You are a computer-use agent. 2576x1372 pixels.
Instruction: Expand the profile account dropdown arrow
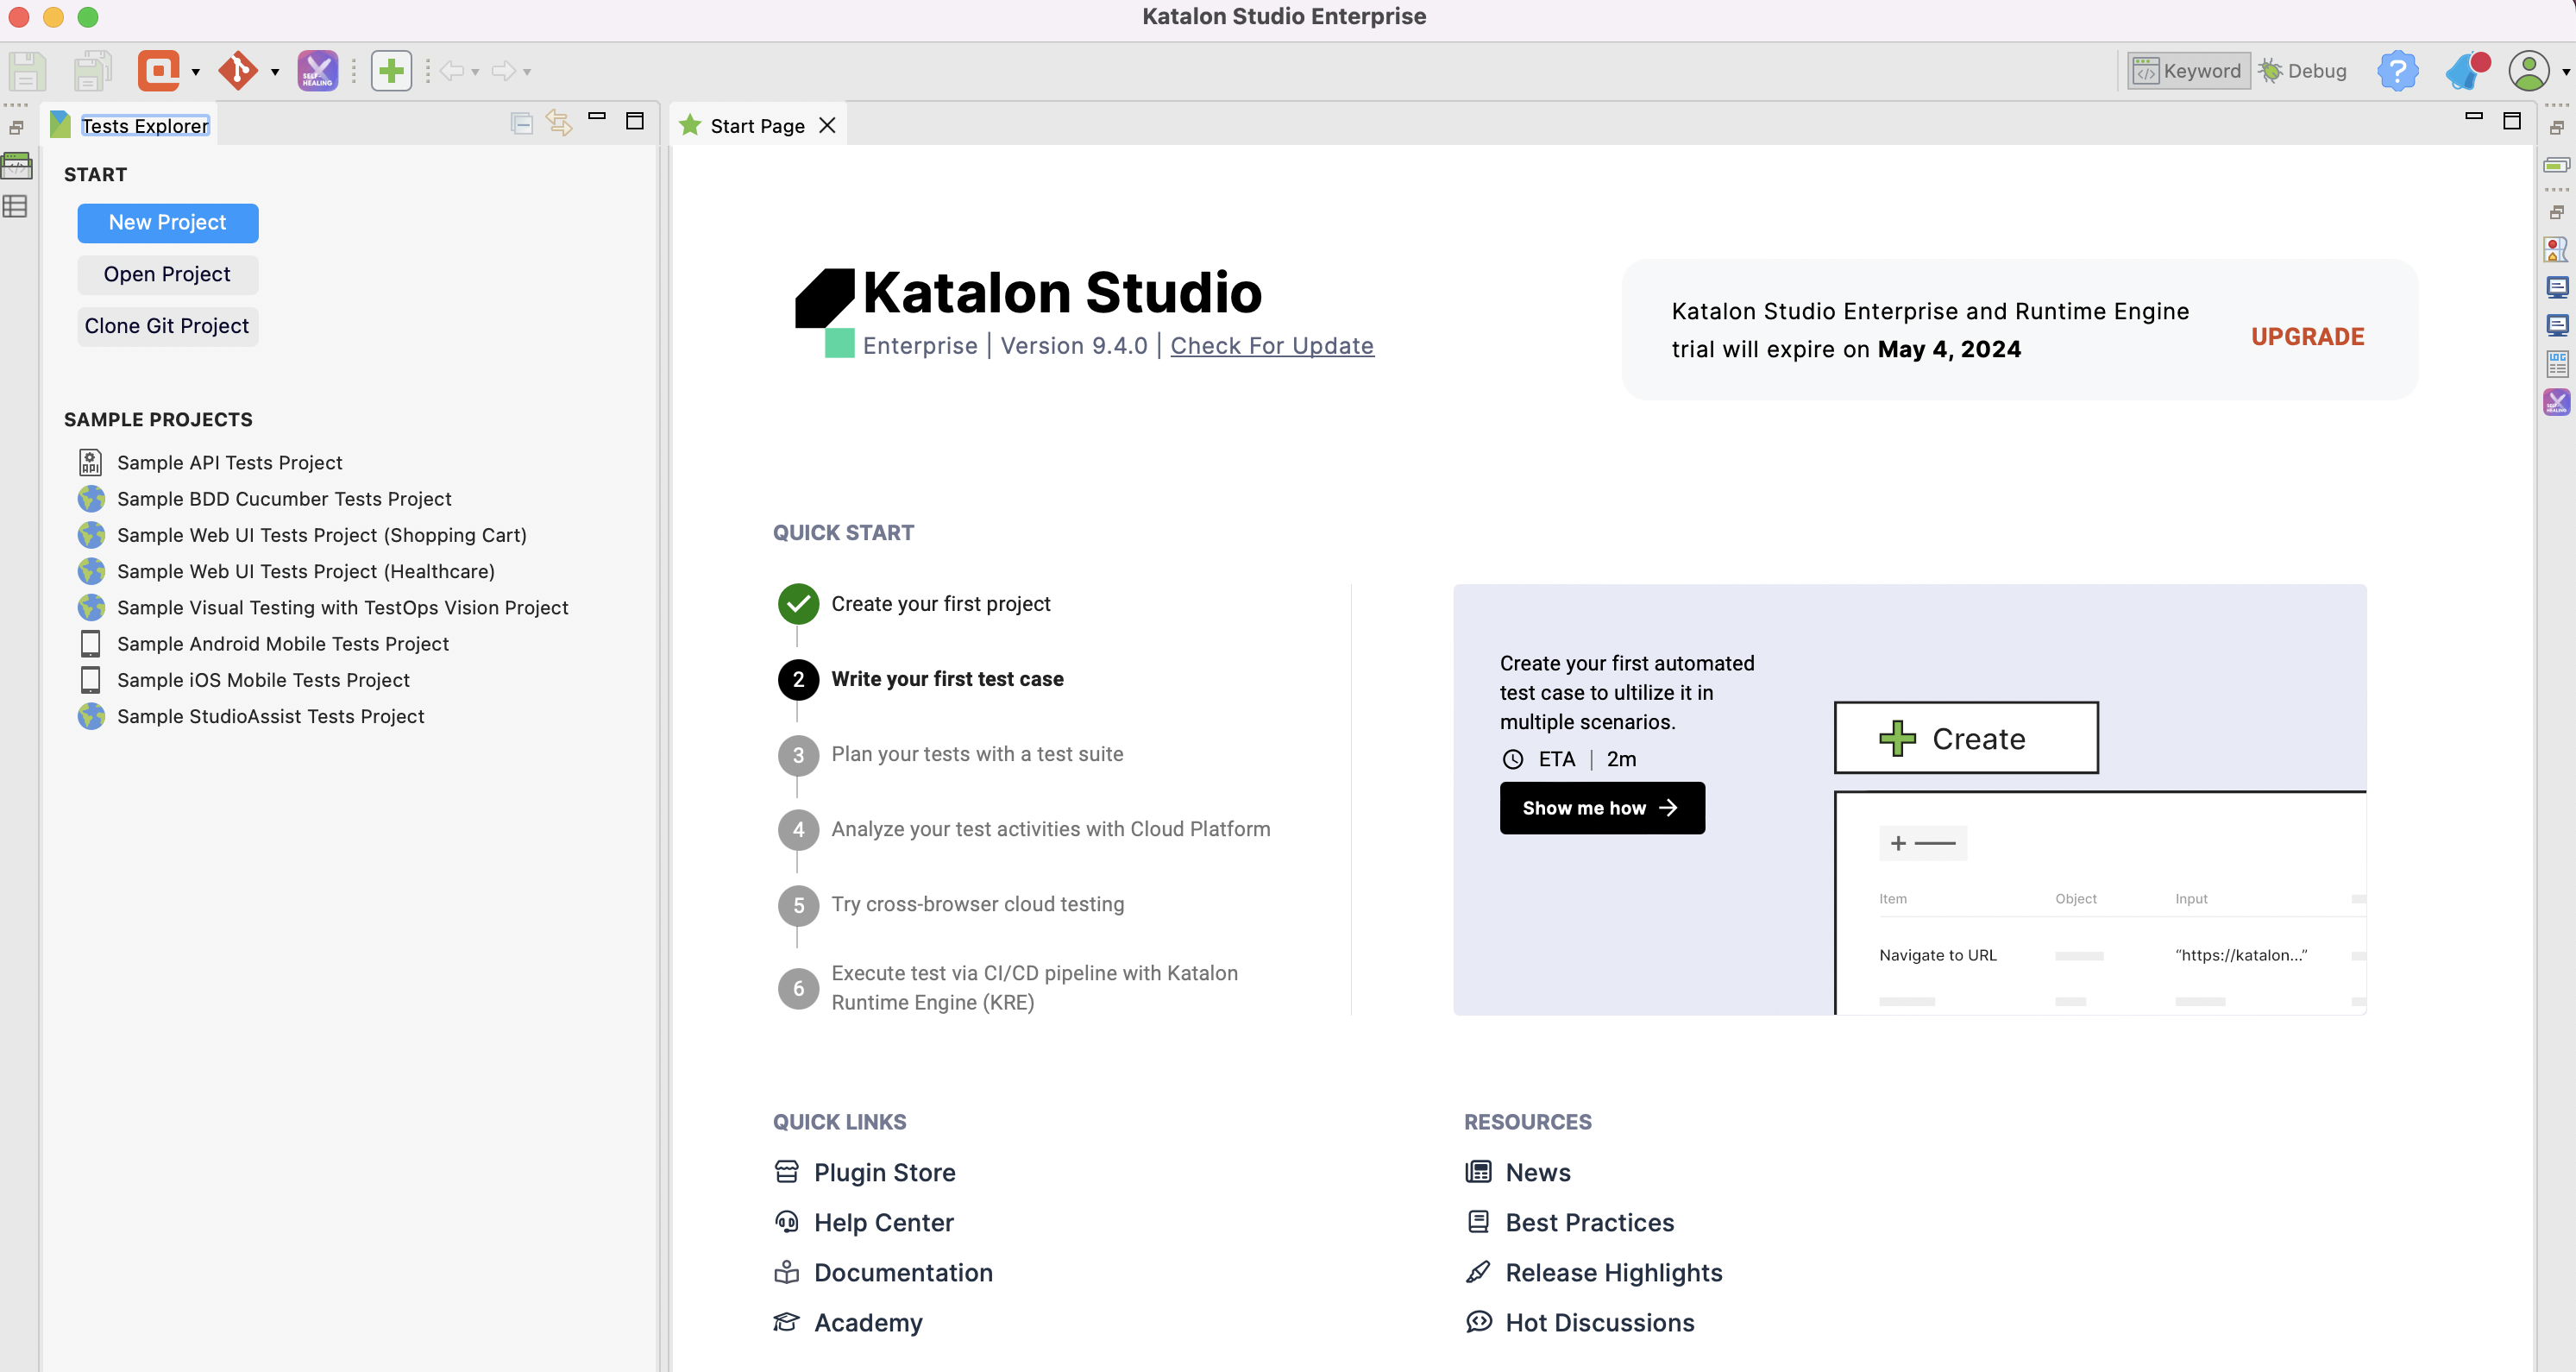point(2566,72)
